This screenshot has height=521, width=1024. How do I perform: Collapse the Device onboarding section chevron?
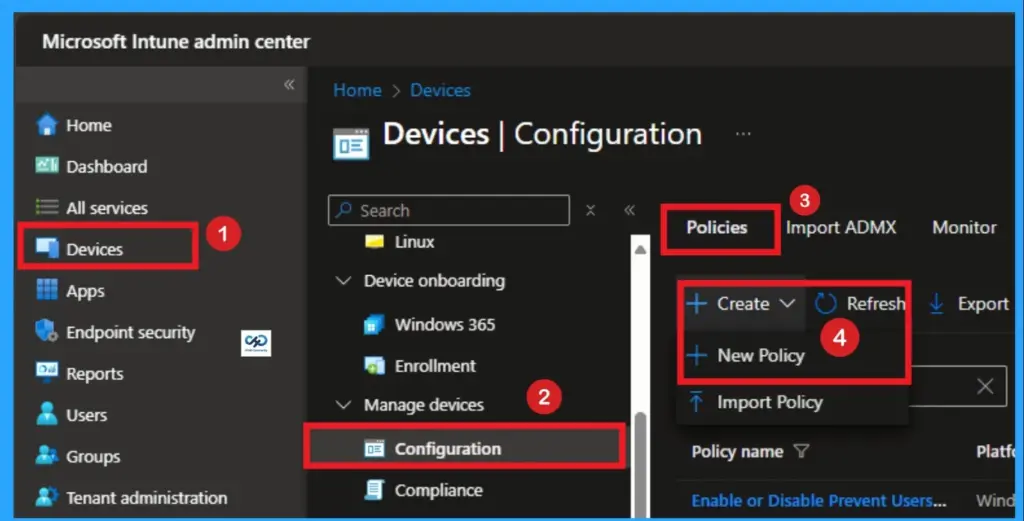pyautogui.click(x=344, y=281)
